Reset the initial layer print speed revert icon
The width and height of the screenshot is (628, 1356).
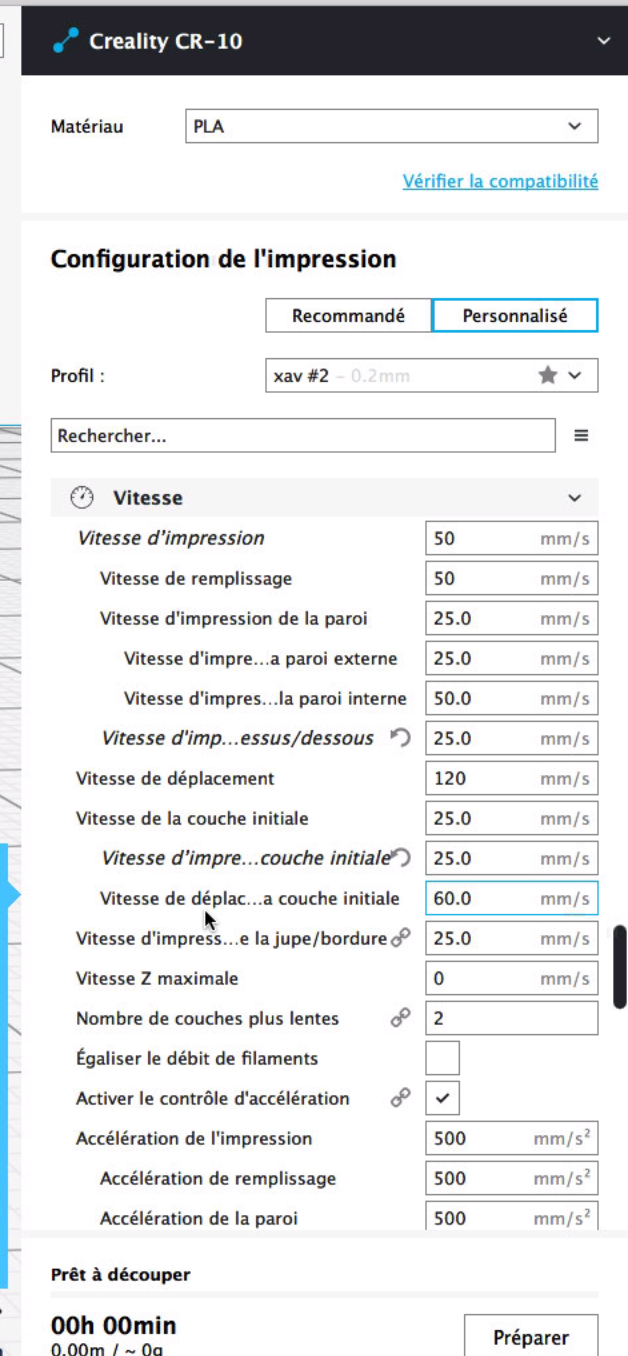point(400,857)
